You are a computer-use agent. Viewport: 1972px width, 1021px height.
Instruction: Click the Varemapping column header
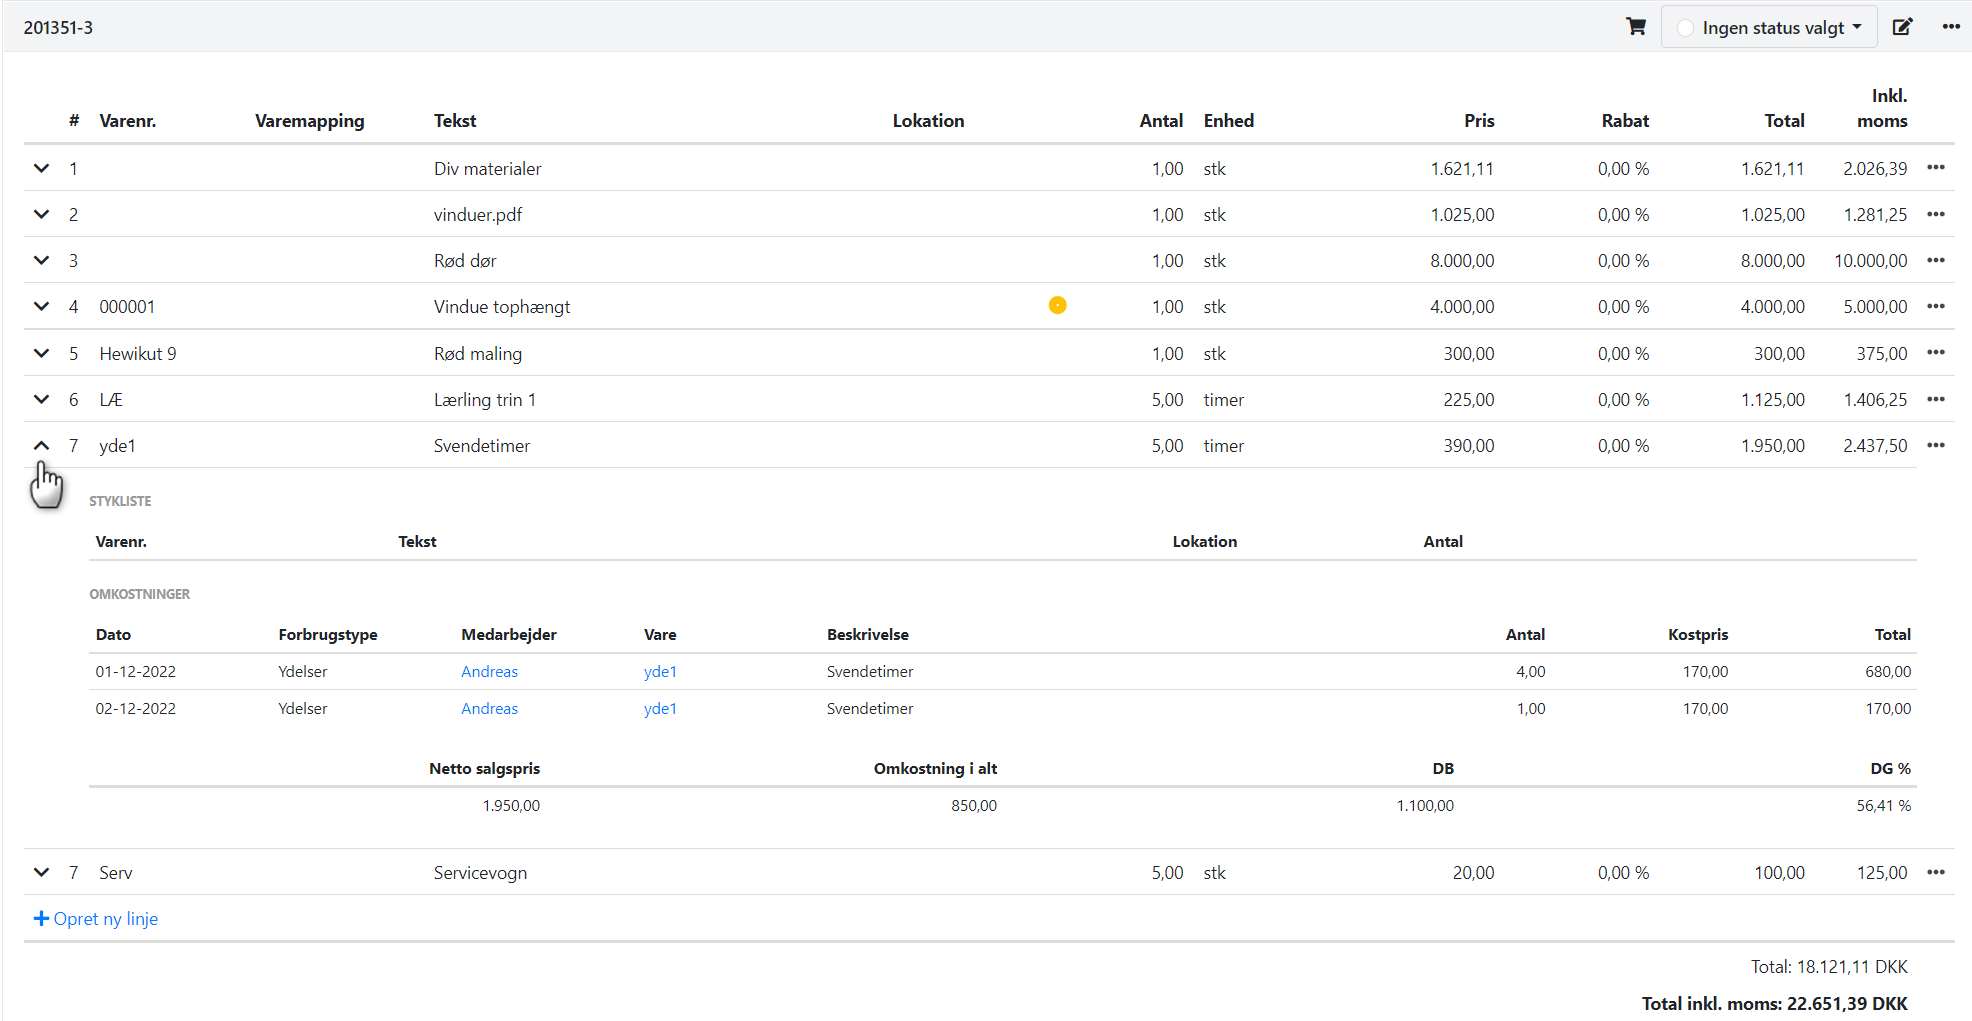pos(309,121)
